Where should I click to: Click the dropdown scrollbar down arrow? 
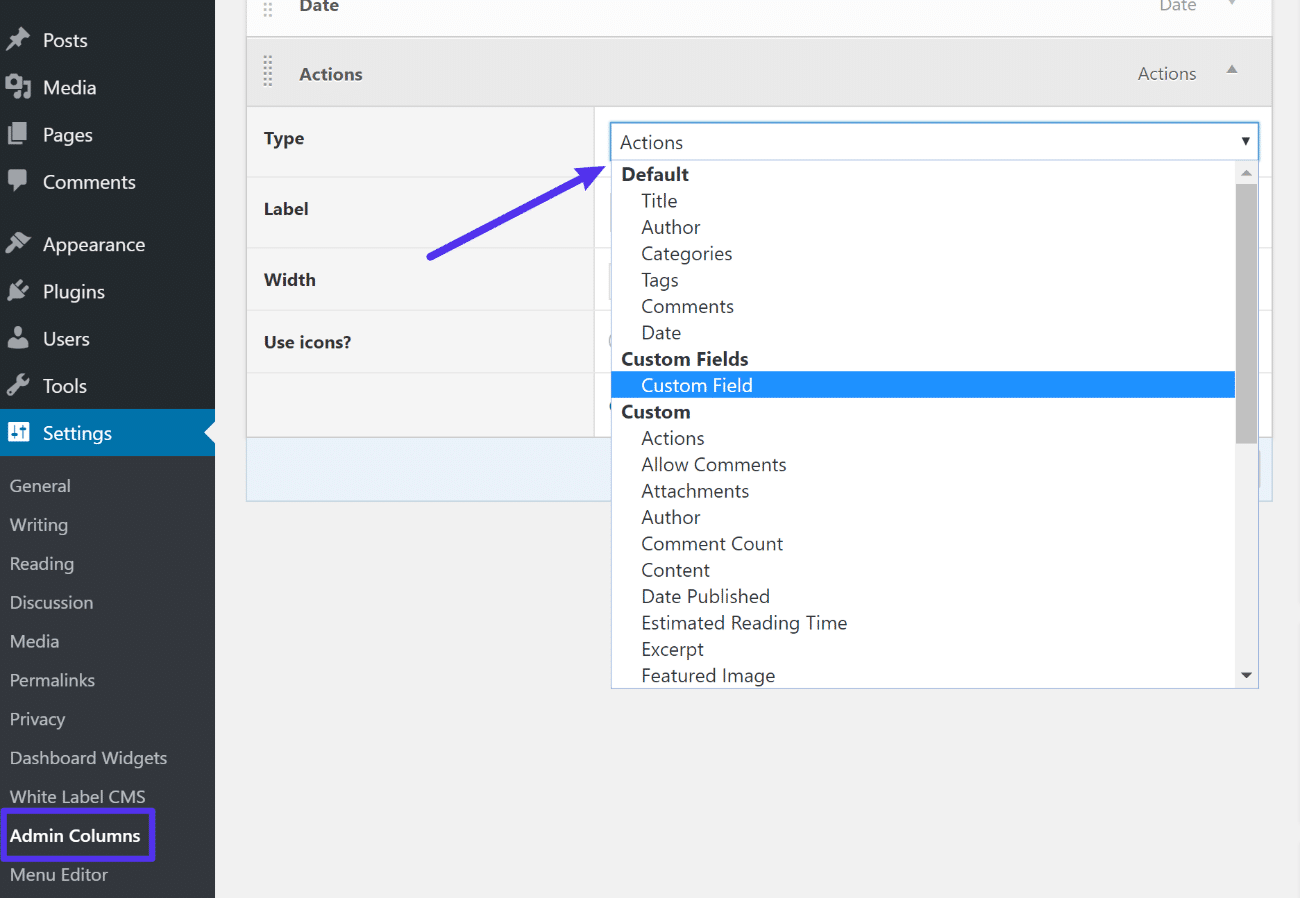click(x=1246, y=674)
